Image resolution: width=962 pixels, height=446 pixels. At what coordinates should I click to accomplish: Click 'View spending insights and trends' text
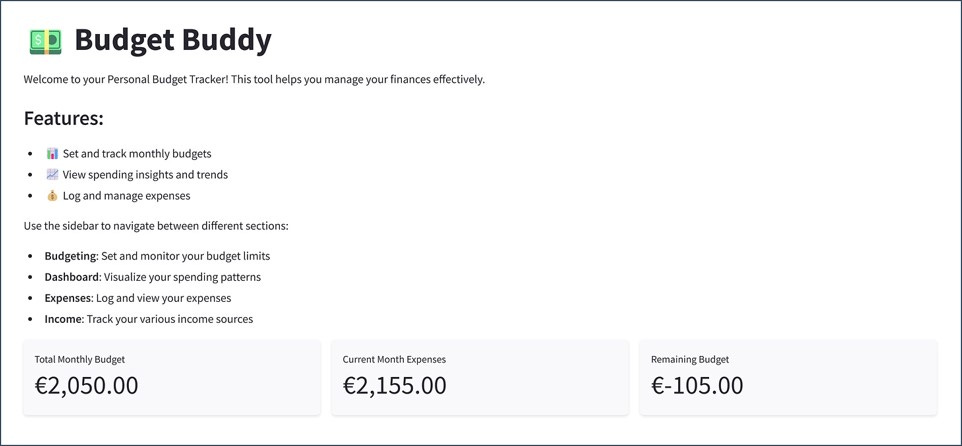tap(145, 175)
